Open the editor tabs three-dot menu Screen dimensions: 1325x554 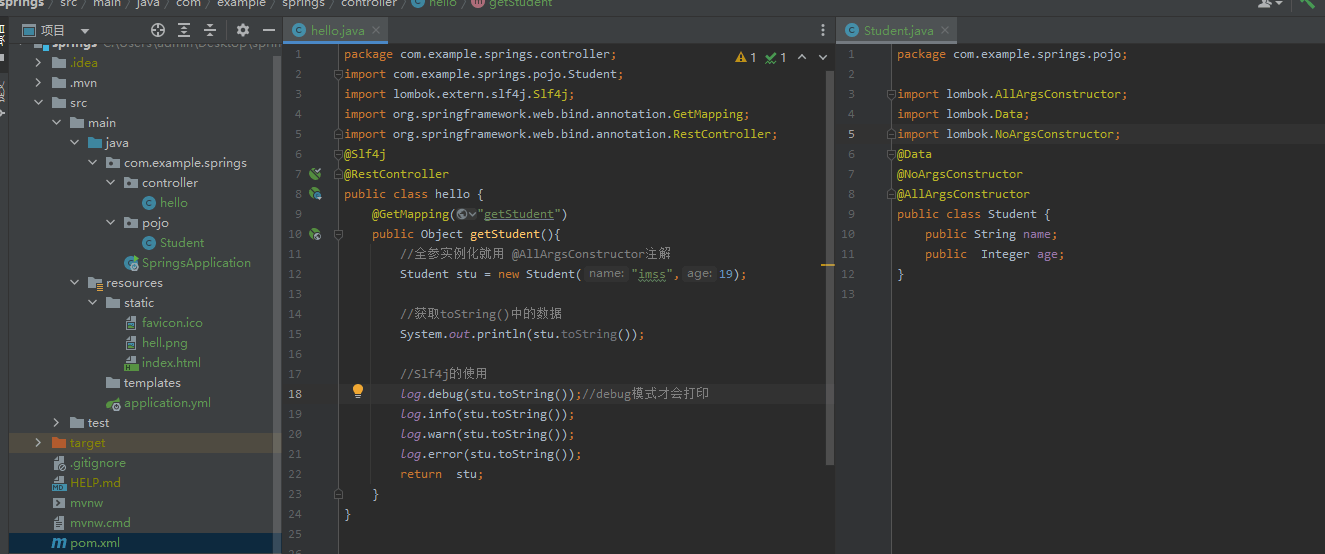(823, 30)
